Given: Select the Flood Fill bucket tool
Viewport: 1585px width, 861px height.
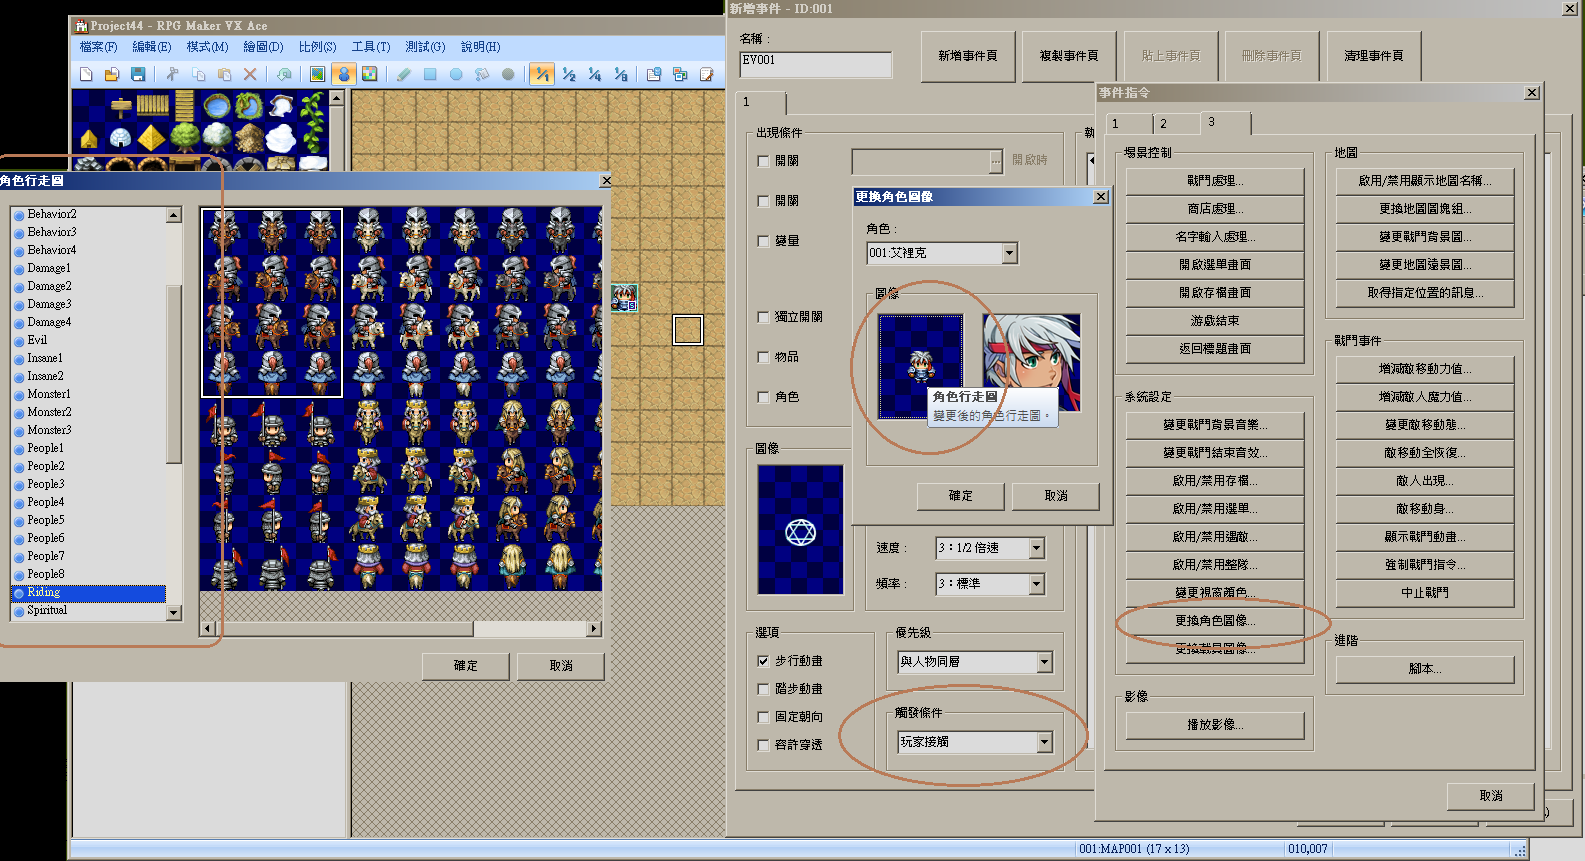Looking at the screenshot, I should (x=482, y=74).
